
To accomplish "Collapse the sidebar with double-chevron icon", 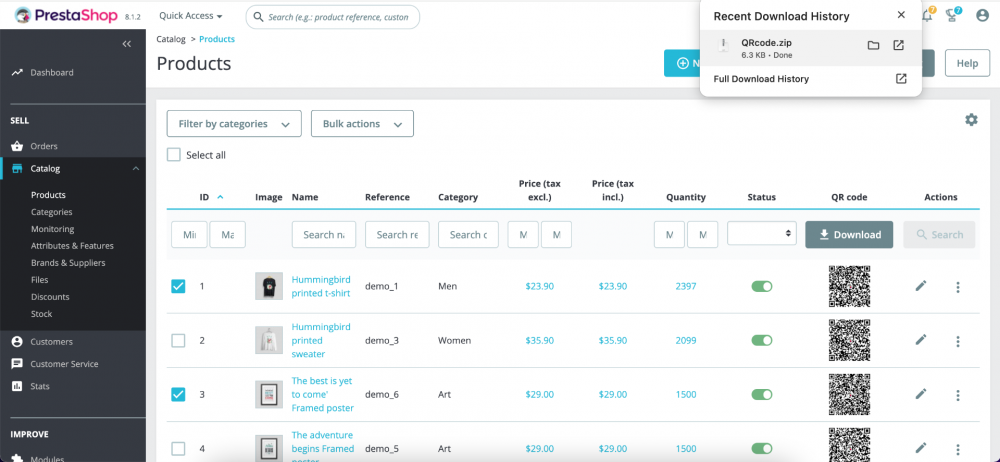I will click(126, 44).
